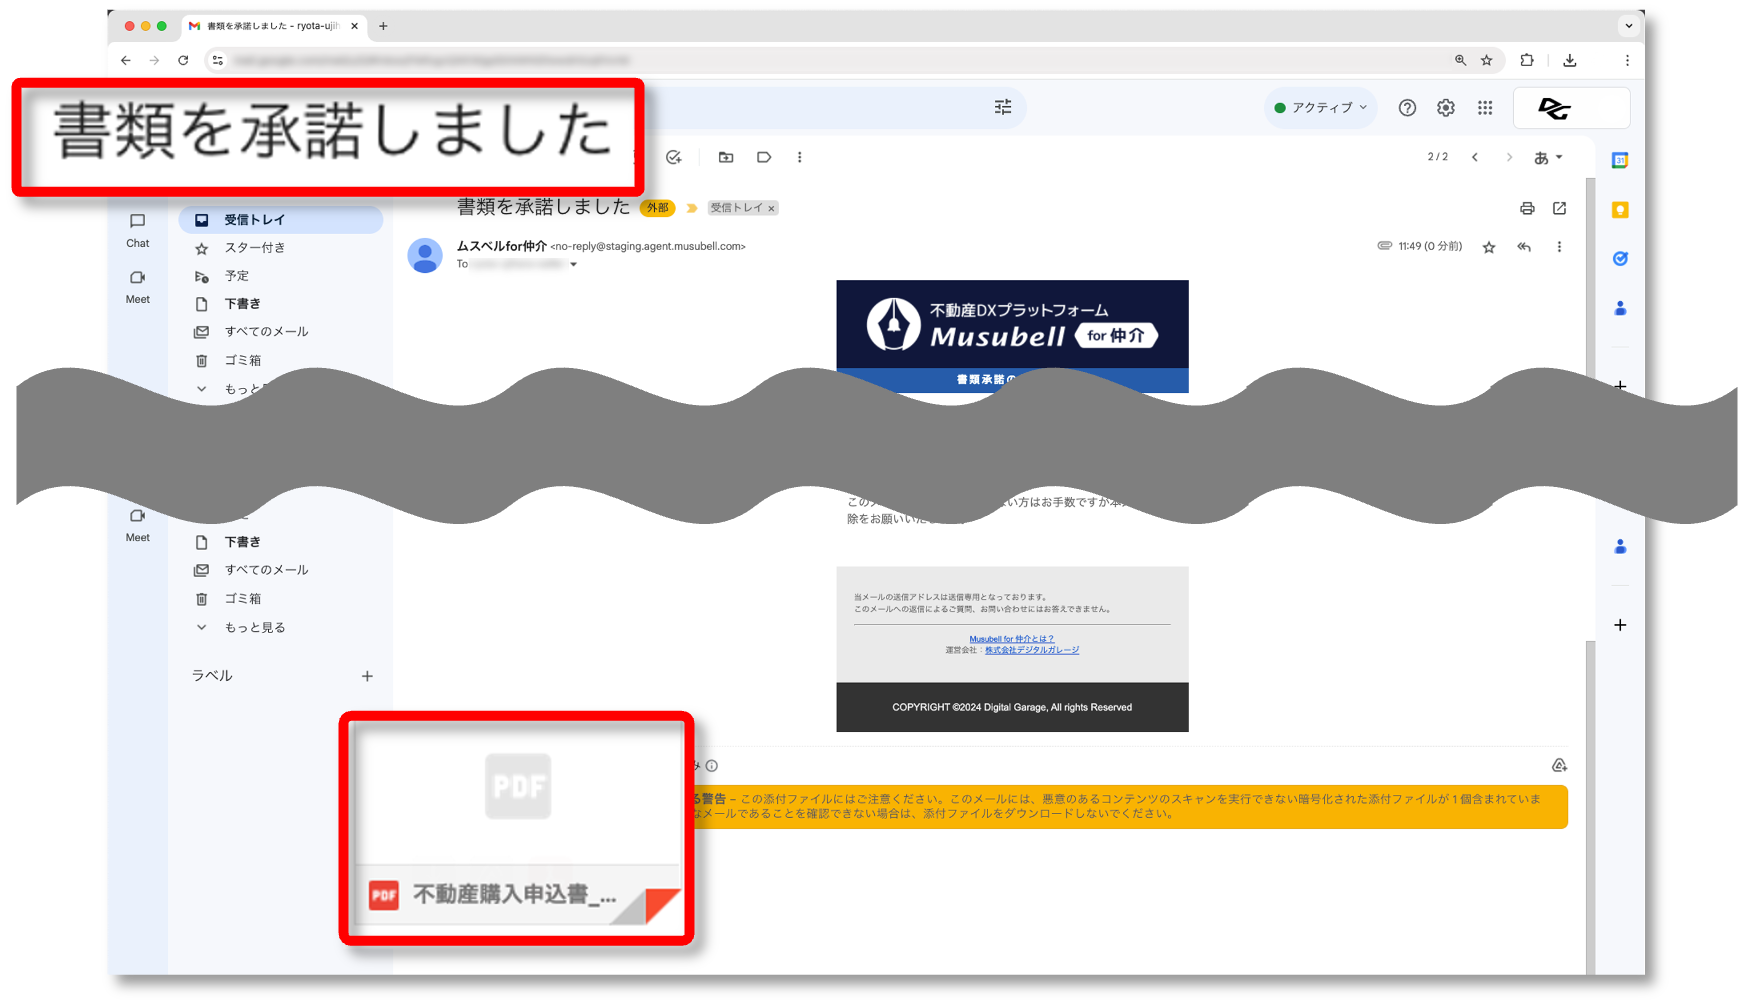Bookmark this page with the star

coord(1487,60)
